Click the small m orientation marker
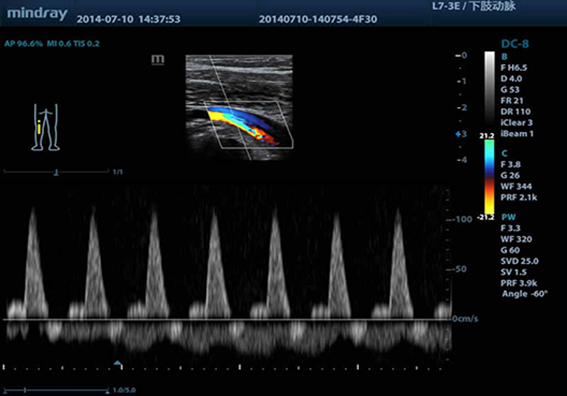 point(158,60)
